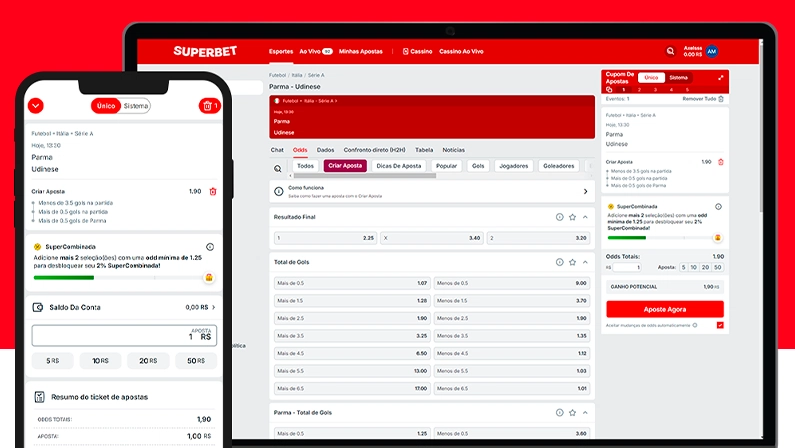
Task: Open Como funciona arrow
Action: [586, 192]
